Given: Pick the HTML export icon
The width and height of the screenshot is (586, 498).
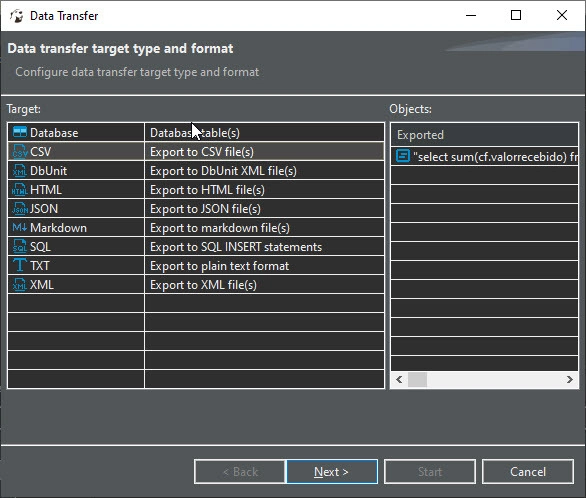Looking at the screenshot, I should 19,189.
